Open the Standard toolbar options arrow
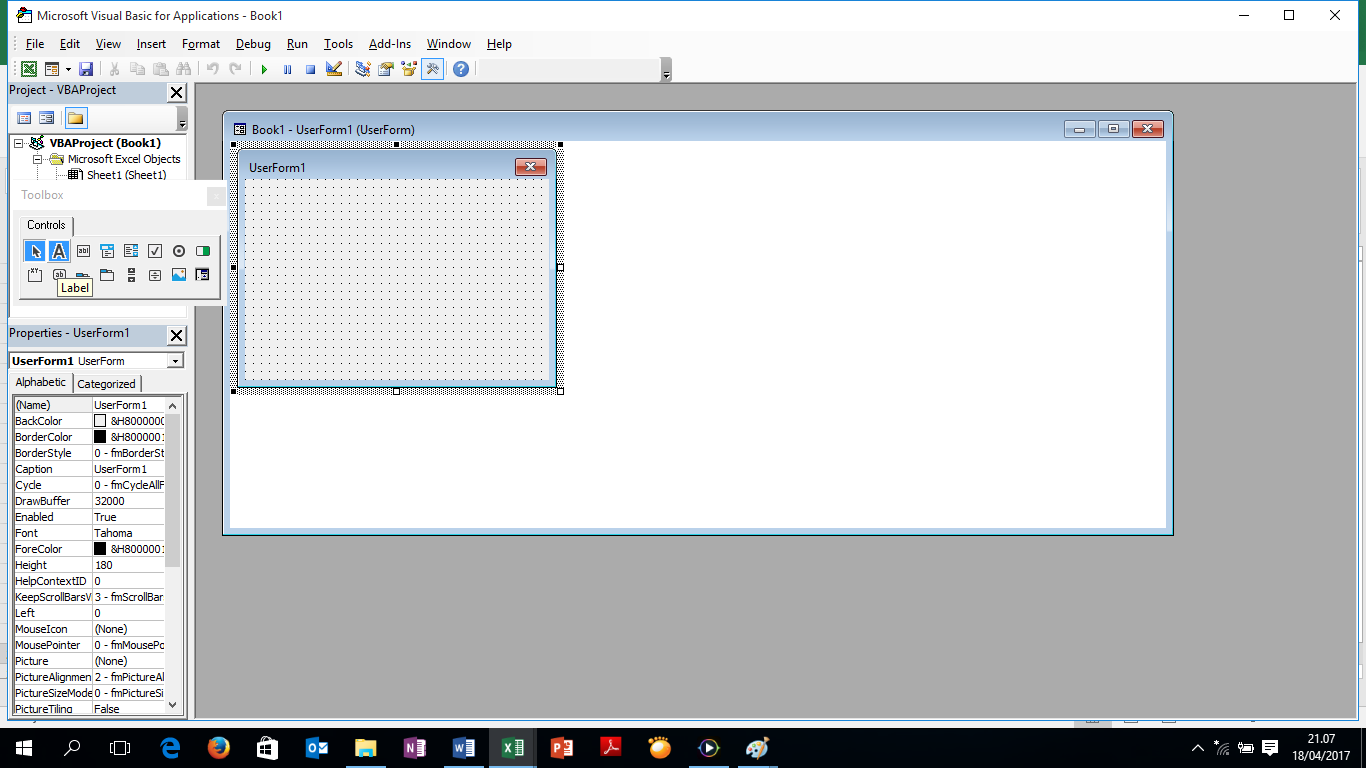 click(667, 70)
